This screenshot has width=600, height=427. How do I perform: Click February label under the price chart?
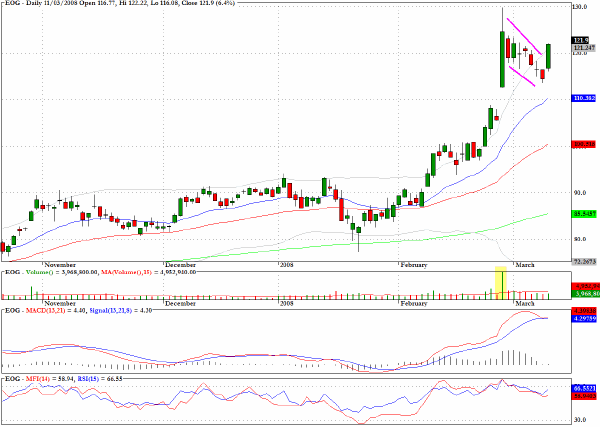click(x=414, y=265)
